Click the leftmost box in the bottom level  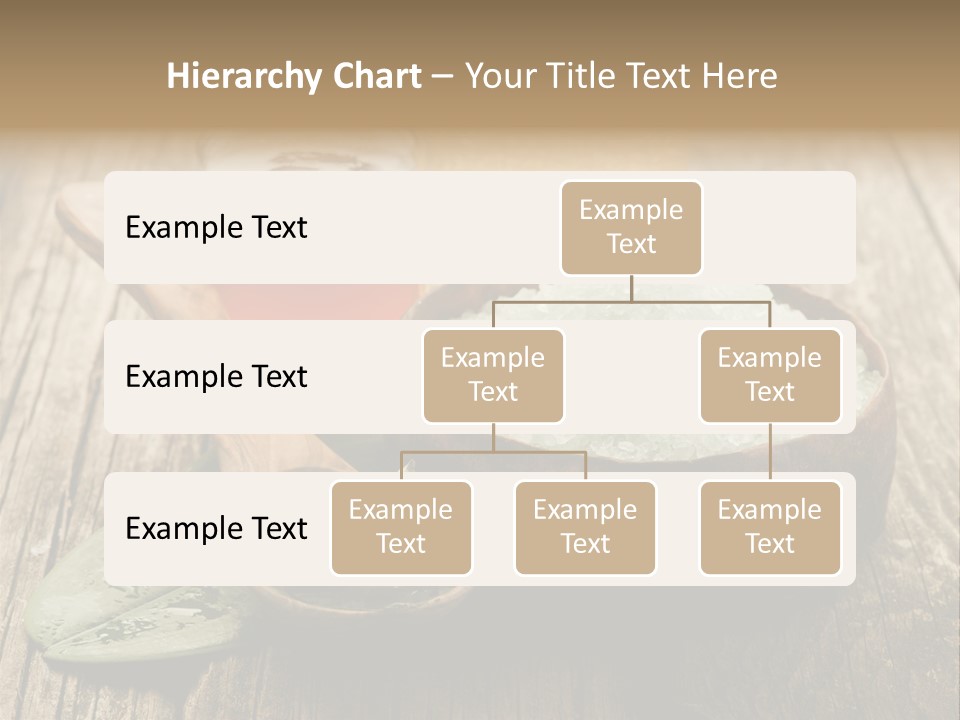(401, 527)
